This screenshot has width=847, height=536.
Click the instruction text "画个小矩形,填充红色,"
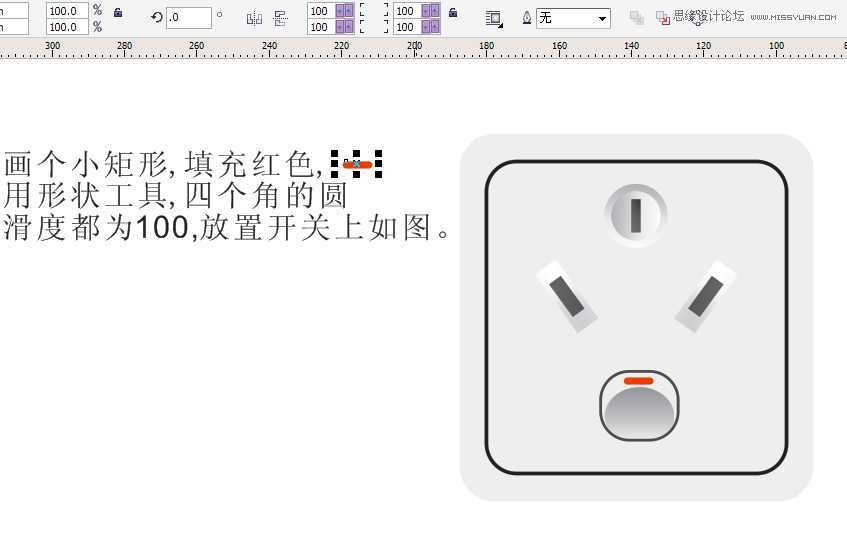tap(164, 164)
